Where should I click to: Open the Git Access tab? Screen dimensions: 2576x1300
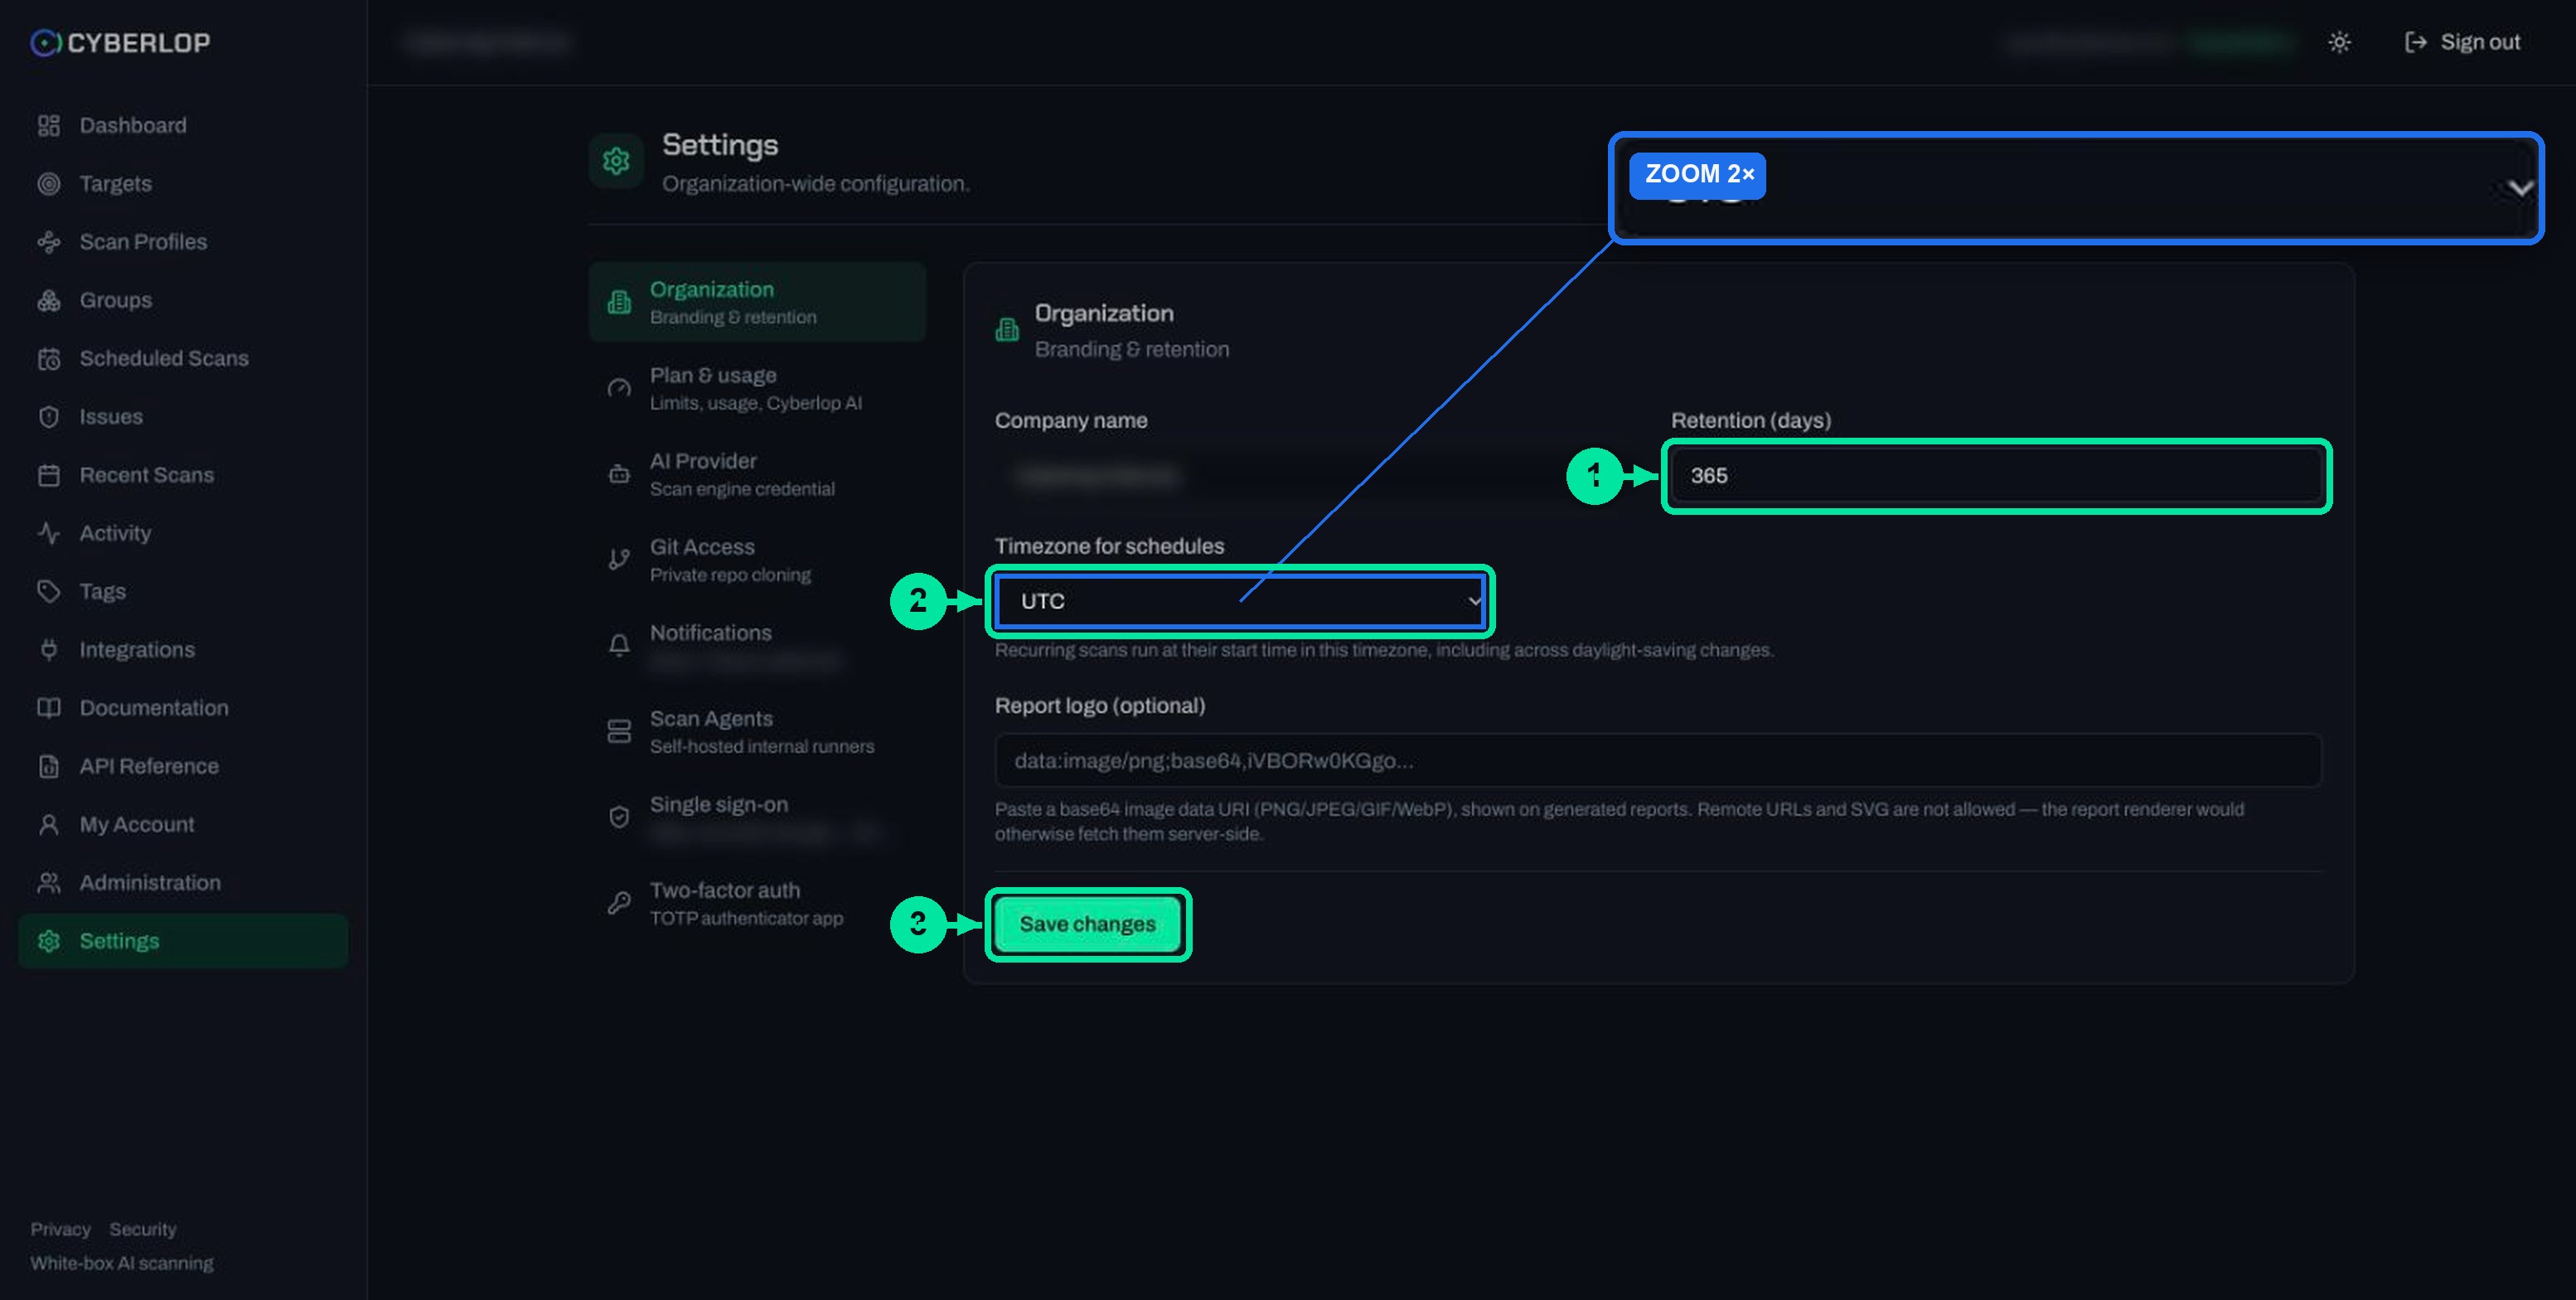[x=757, y=560]
